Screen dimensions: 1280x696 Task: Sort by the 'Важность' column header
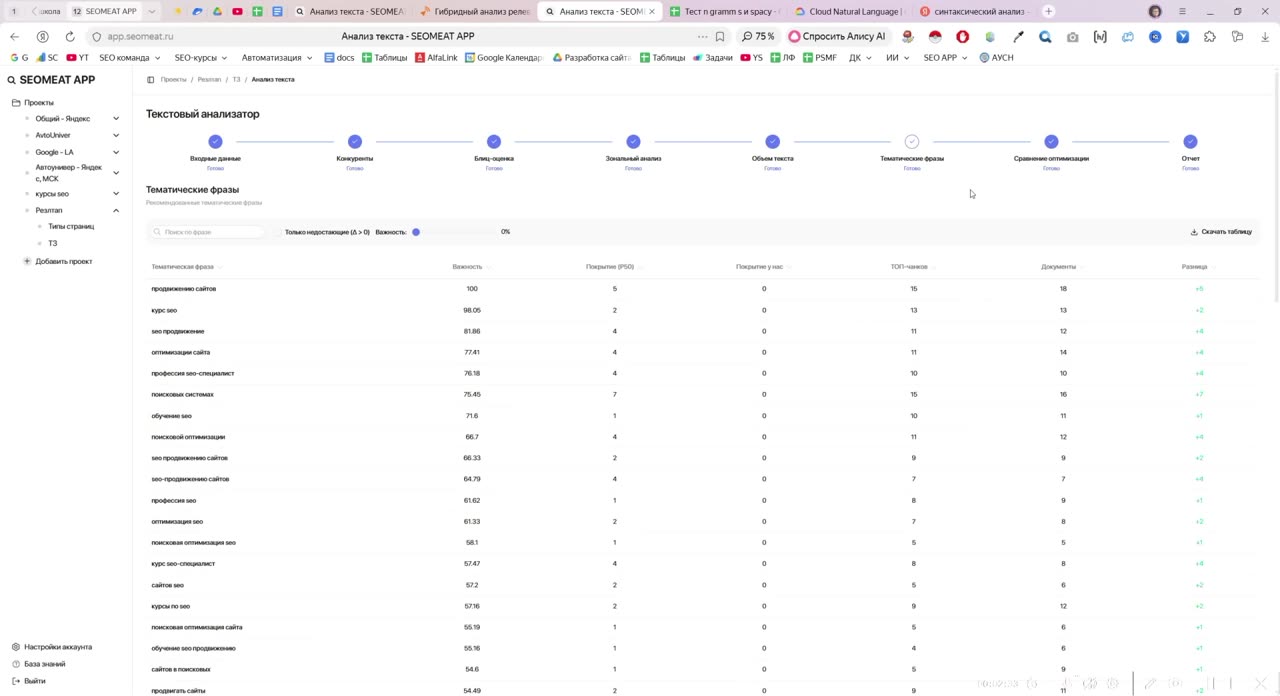coord(467,267)
